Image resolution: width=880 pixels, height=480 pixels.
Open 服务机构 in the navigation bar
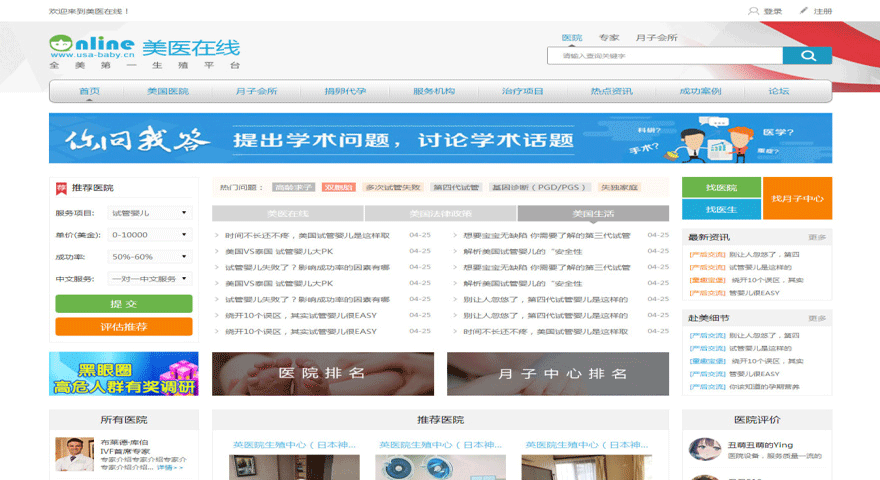tap(434, 91)
